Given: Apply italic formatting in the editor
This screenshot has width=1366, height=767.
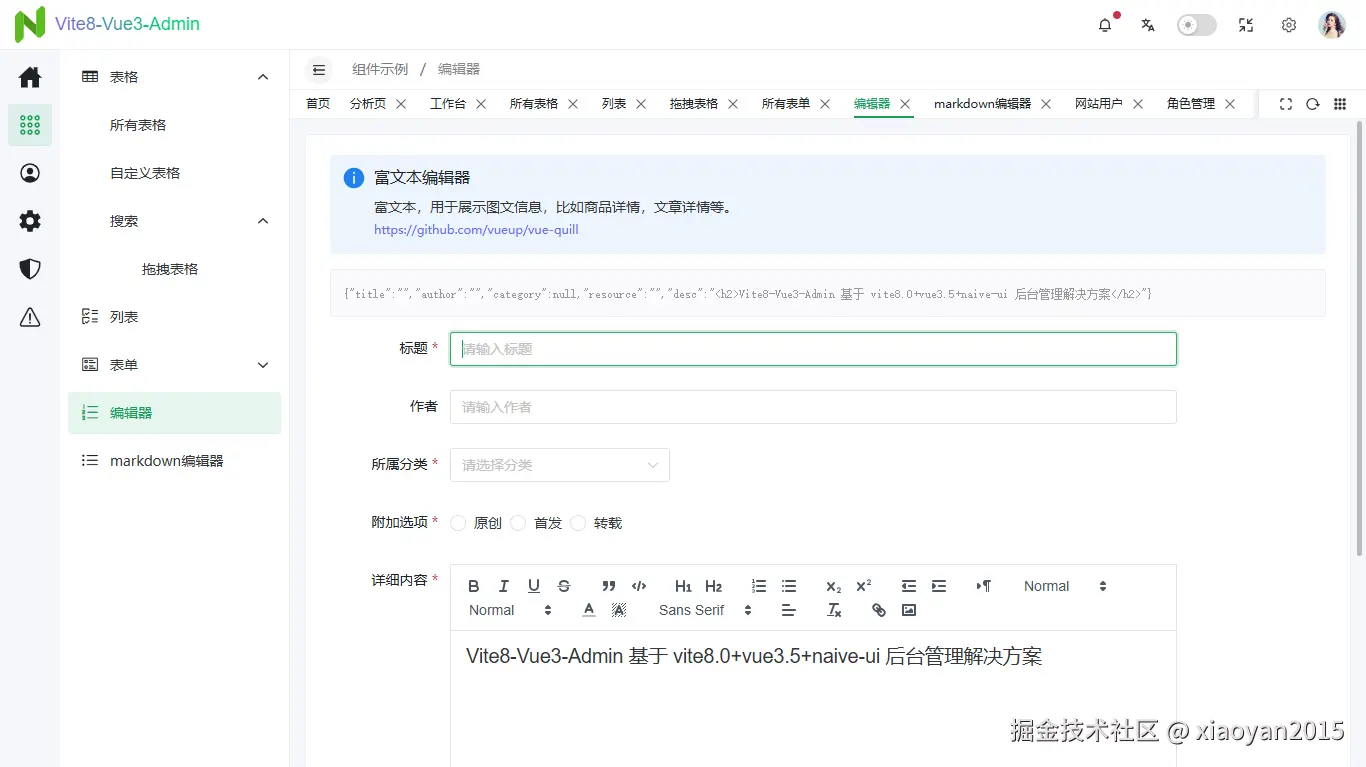Looking at the screenshot, I should 504,586.
